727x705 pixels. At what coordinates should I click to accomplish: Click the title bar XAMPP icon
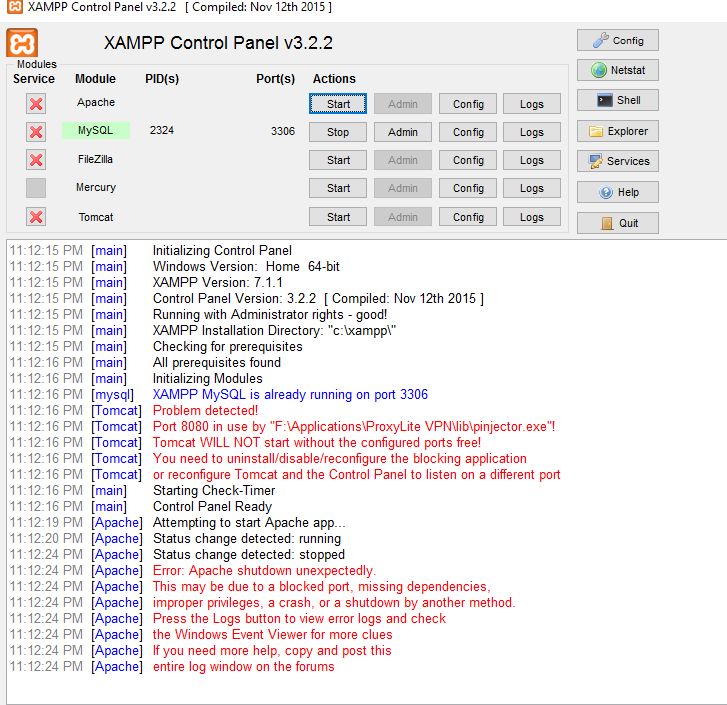click(x=14, y=6)
